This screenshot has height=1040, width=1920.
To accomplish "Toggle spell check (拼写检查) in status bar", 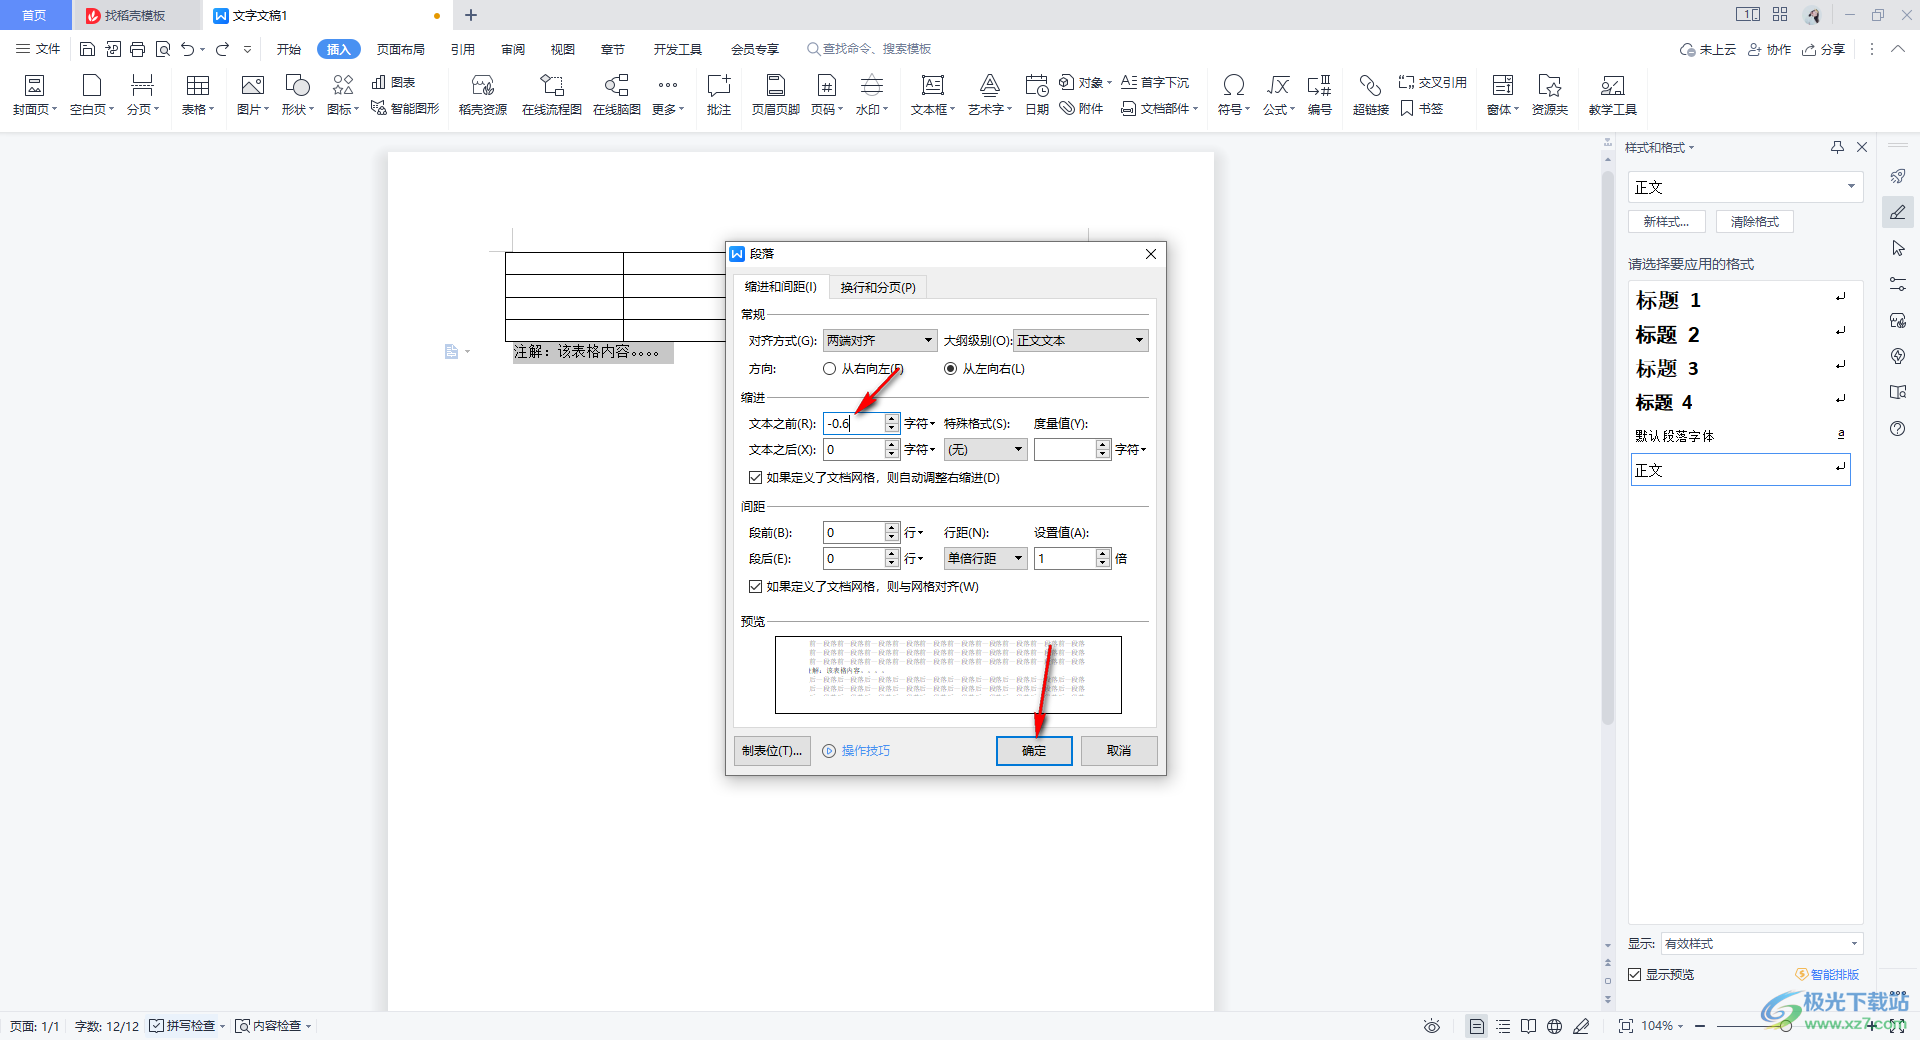I will coord(182,1026).
